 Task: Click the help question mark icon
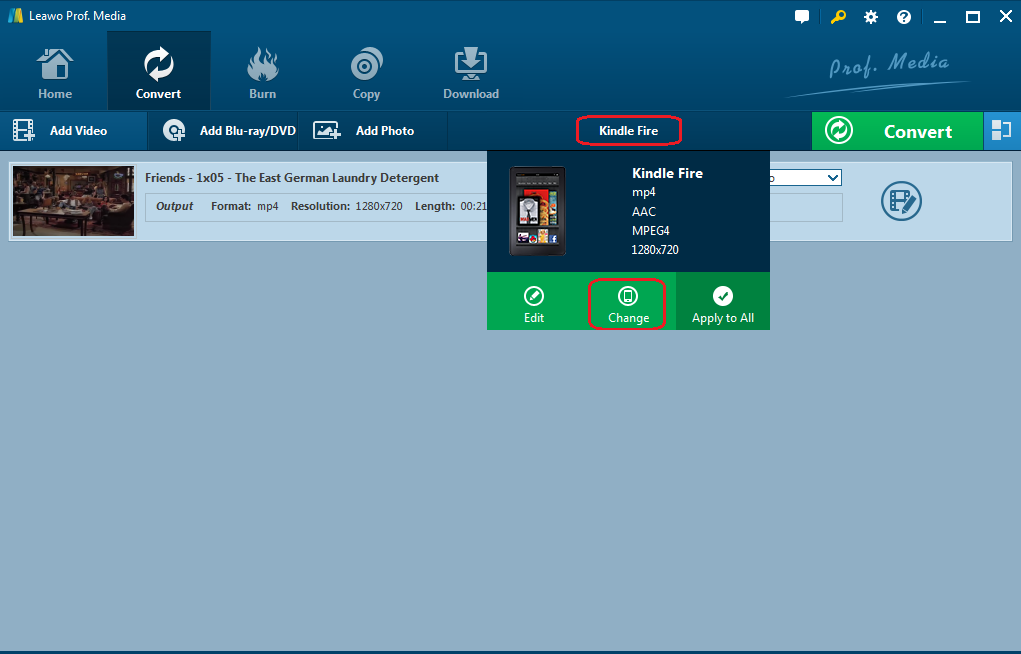904,17
